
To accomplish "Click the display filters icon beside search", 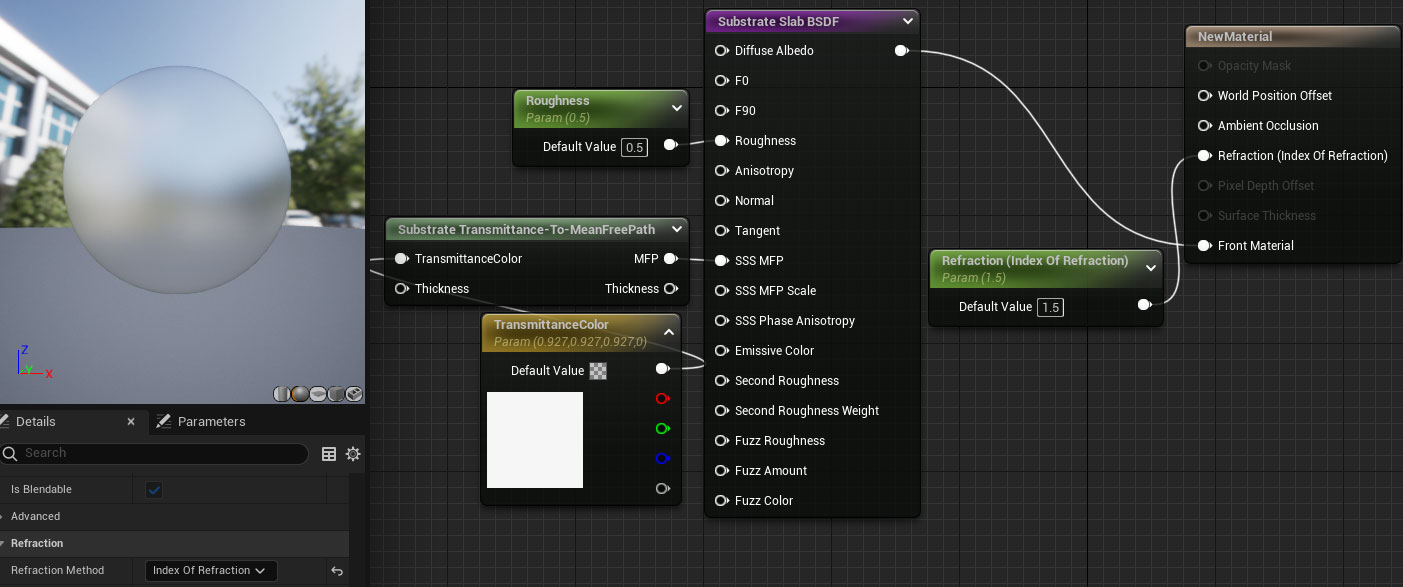I will tap(329, 454).
